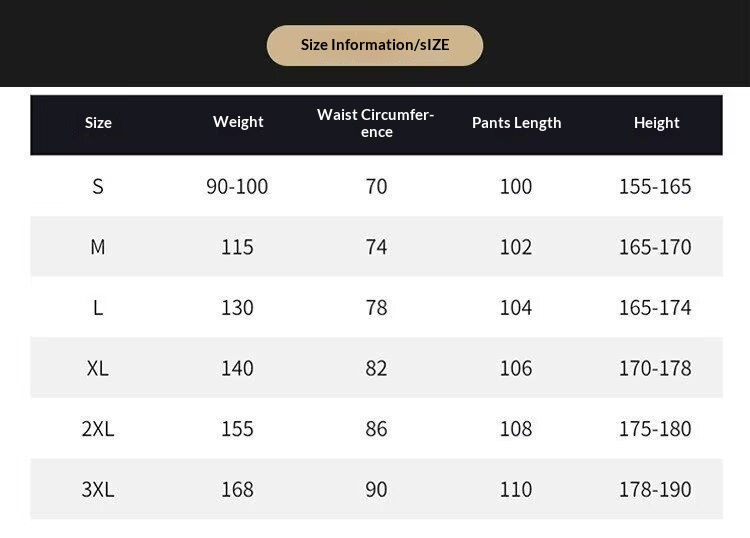
Task: Click the Size Information/sIZE button
Action: 375,45
